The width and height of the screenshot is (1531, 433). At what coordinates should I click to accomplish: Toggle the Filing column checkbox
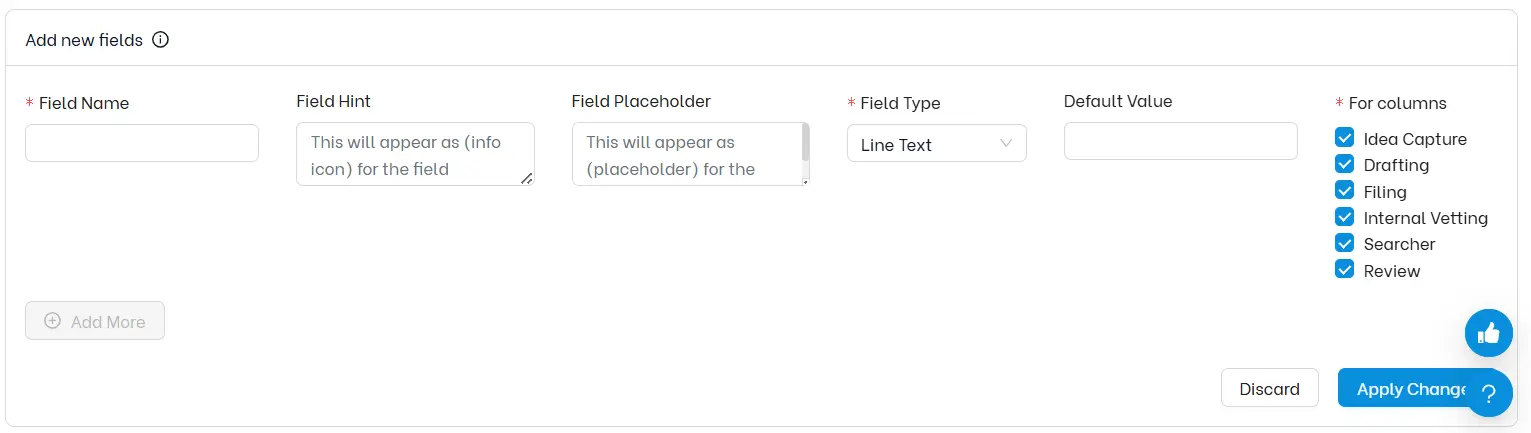click(x=1344, y=191)
